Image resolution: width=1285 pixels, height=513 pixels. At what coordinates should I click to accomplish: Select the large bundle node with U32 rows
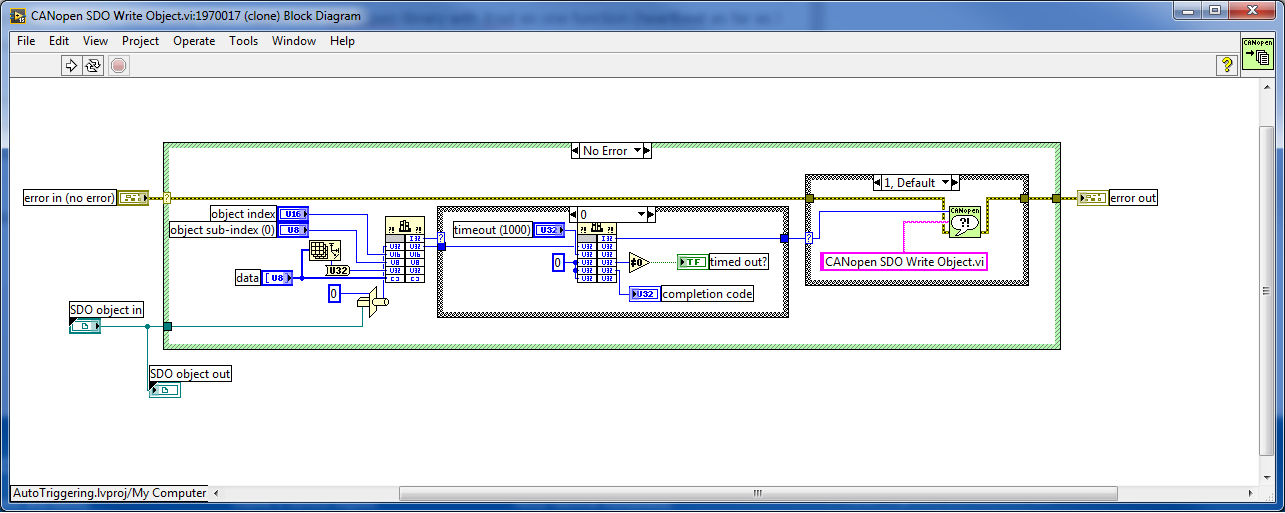tap(404, 249)
